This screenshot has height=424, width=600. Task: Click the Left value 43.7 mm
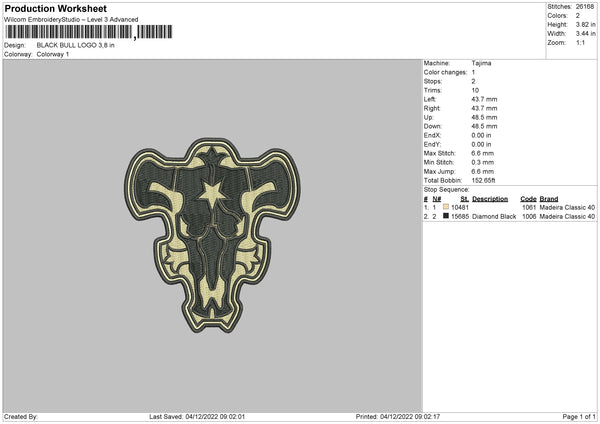pyautogui.click(x=484, y=99)
